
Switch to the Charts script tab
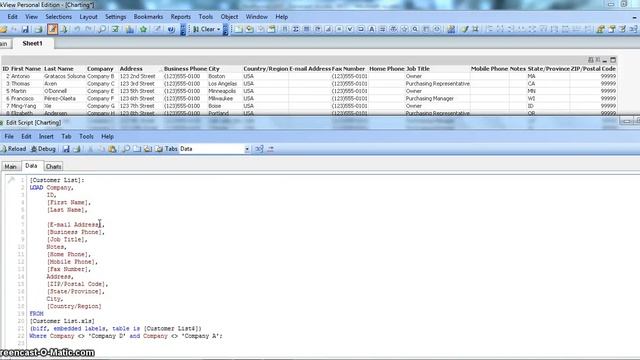pos(53,167)
